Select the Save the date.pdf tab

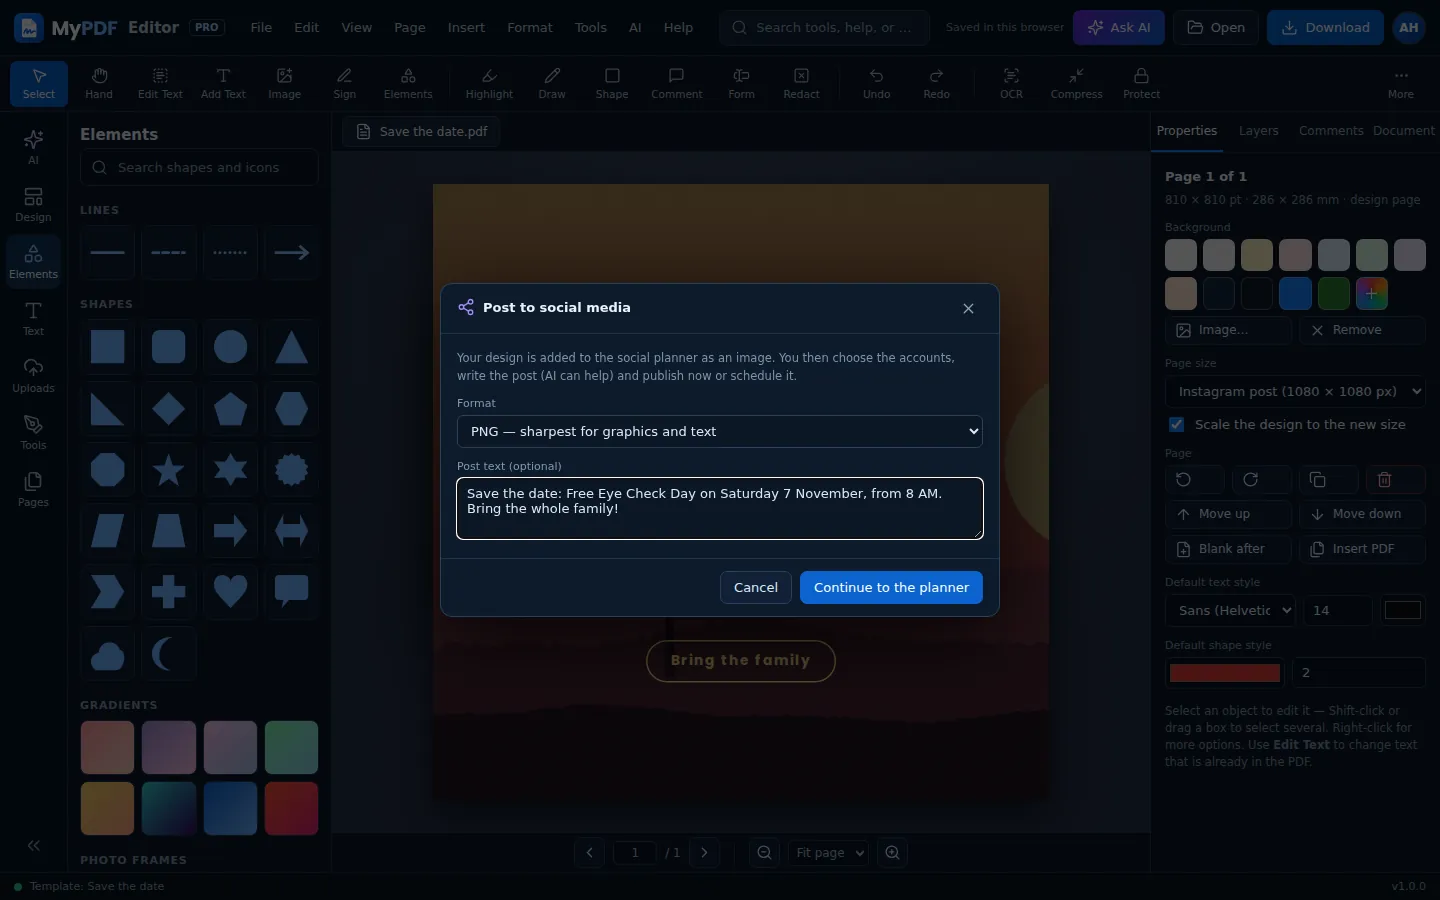click(x=422, y=132)
